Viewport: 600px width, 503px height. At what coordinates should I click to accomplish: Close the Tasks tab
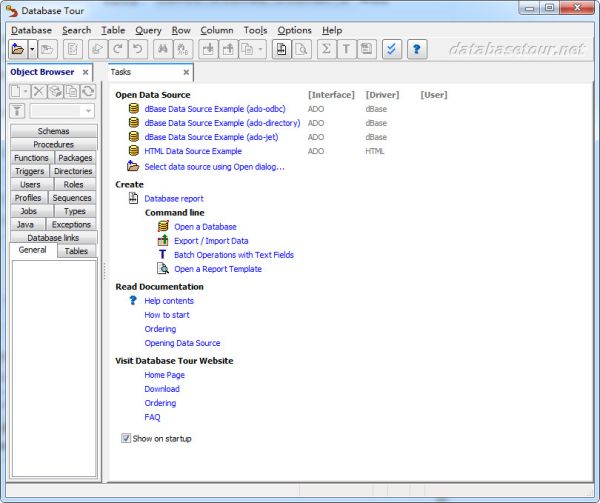(x=186, y=72)
